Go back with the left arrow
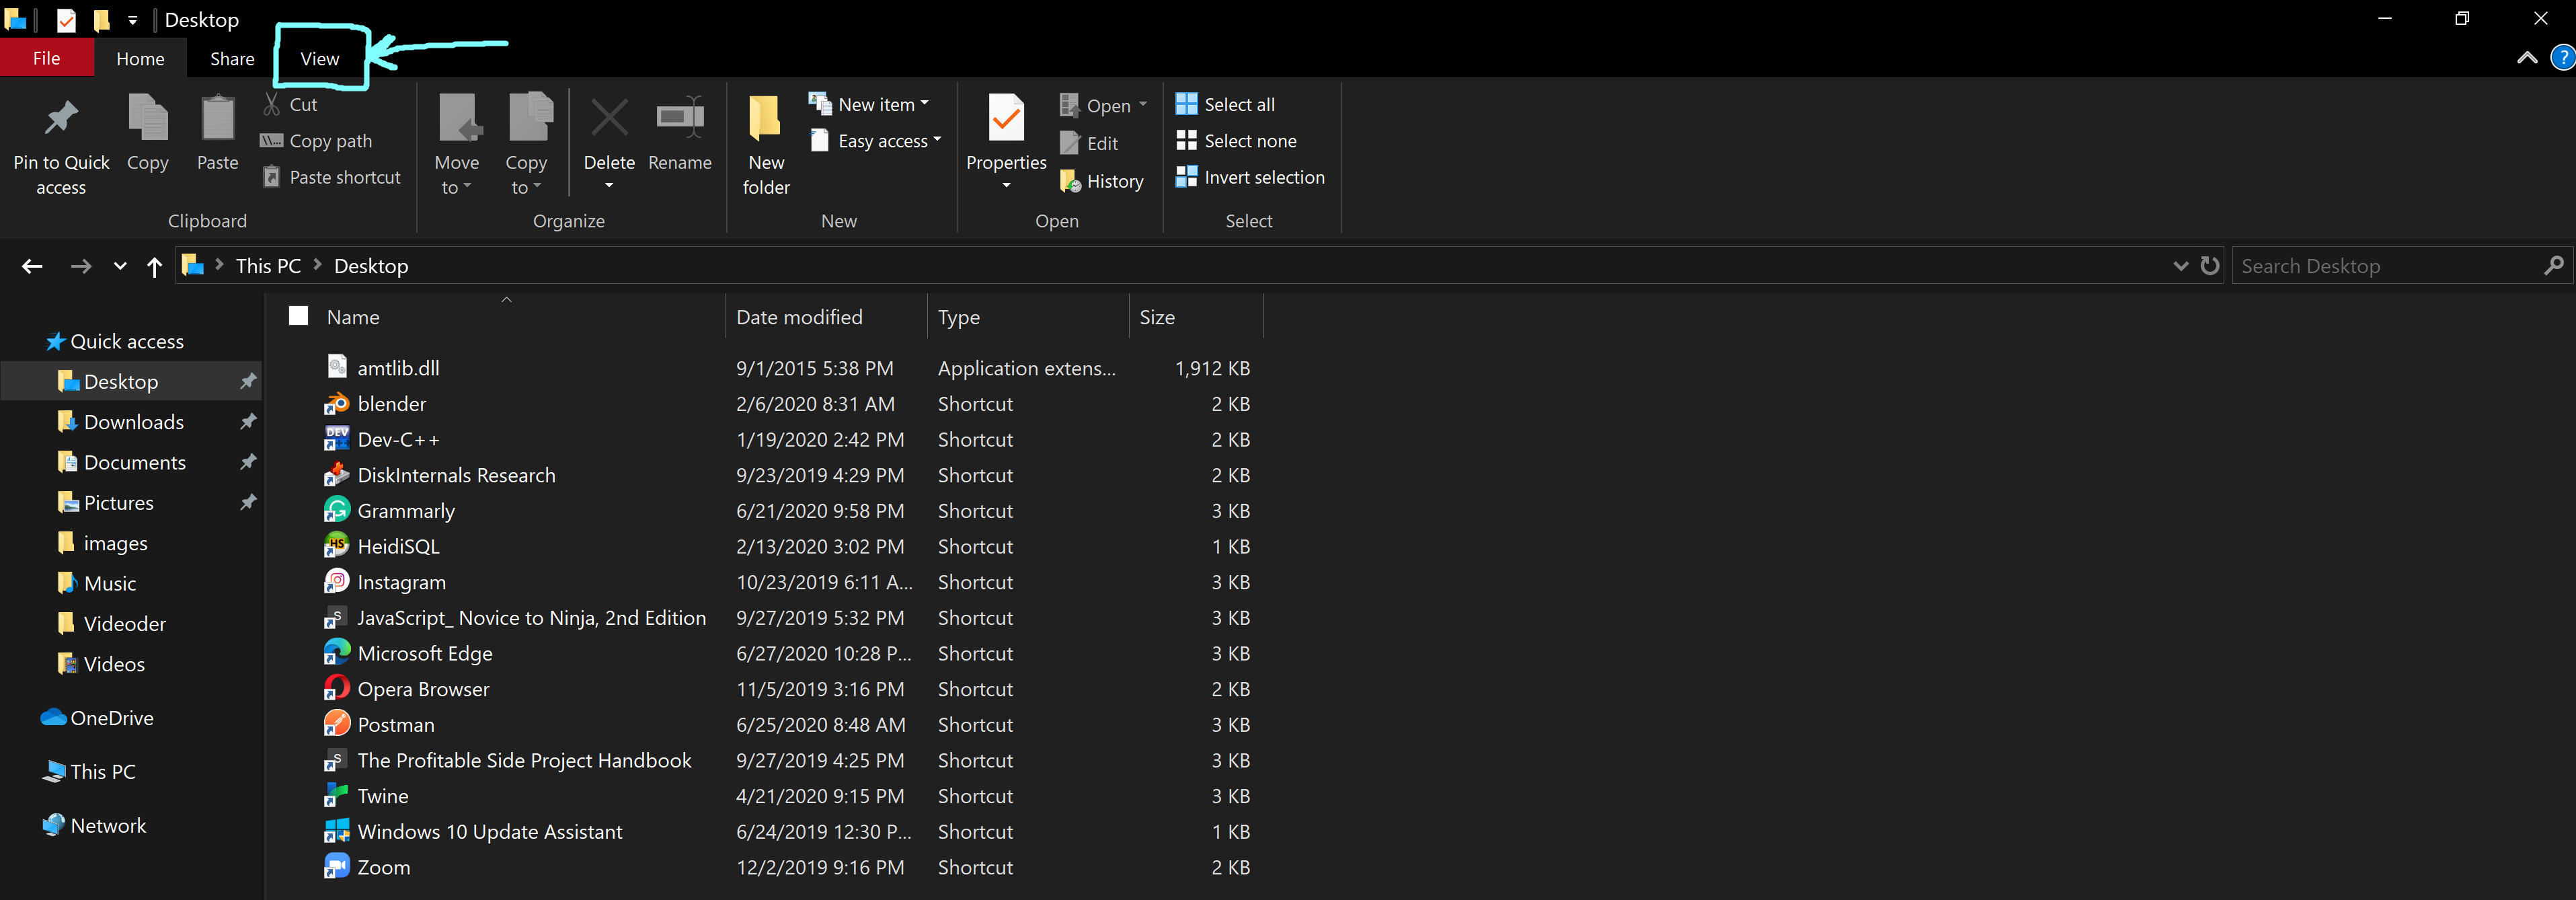The height and width of the screenshot is (900, 2576). 32,266
